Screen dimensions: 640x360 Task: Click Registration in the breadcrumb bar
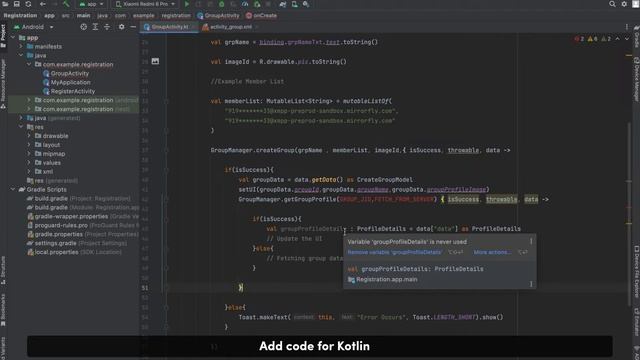(x=20, y=16)
